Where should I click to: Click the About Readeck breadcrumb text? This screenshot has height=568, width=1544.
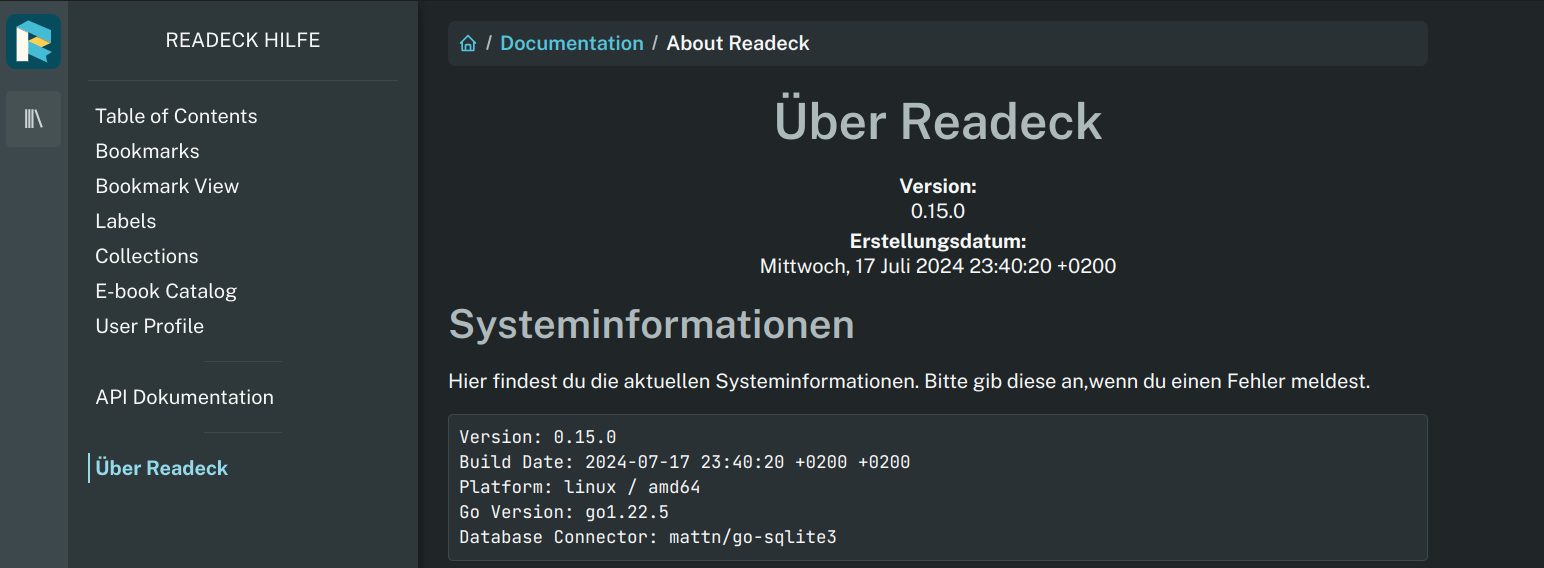[x=738, y=43]
